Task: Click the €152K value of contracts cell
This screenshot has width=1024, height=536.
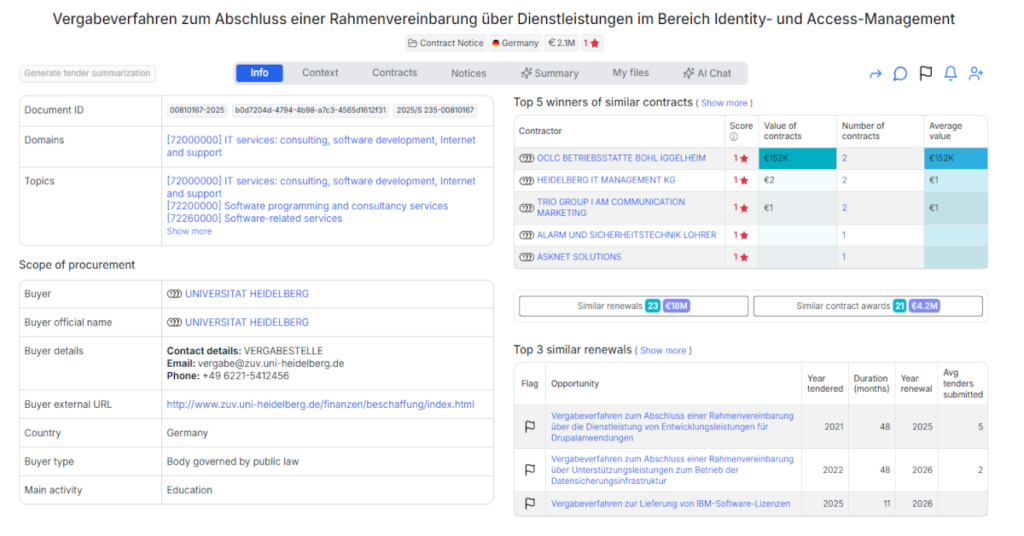Action: 797,158
